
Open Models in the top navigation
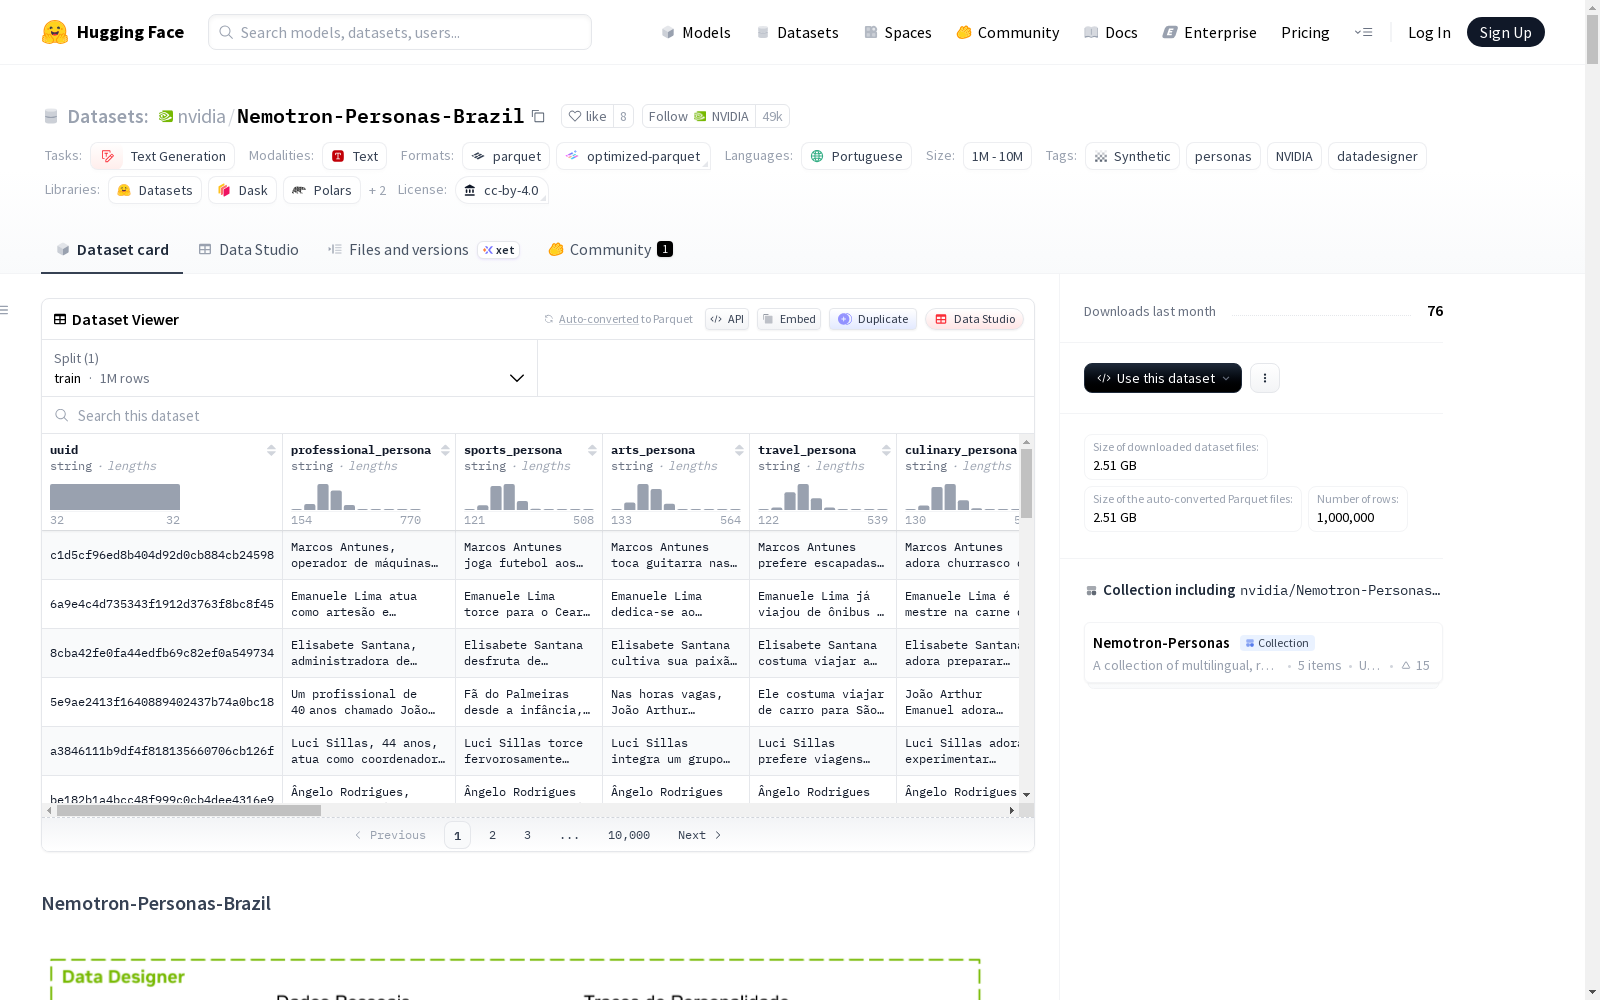696,32
